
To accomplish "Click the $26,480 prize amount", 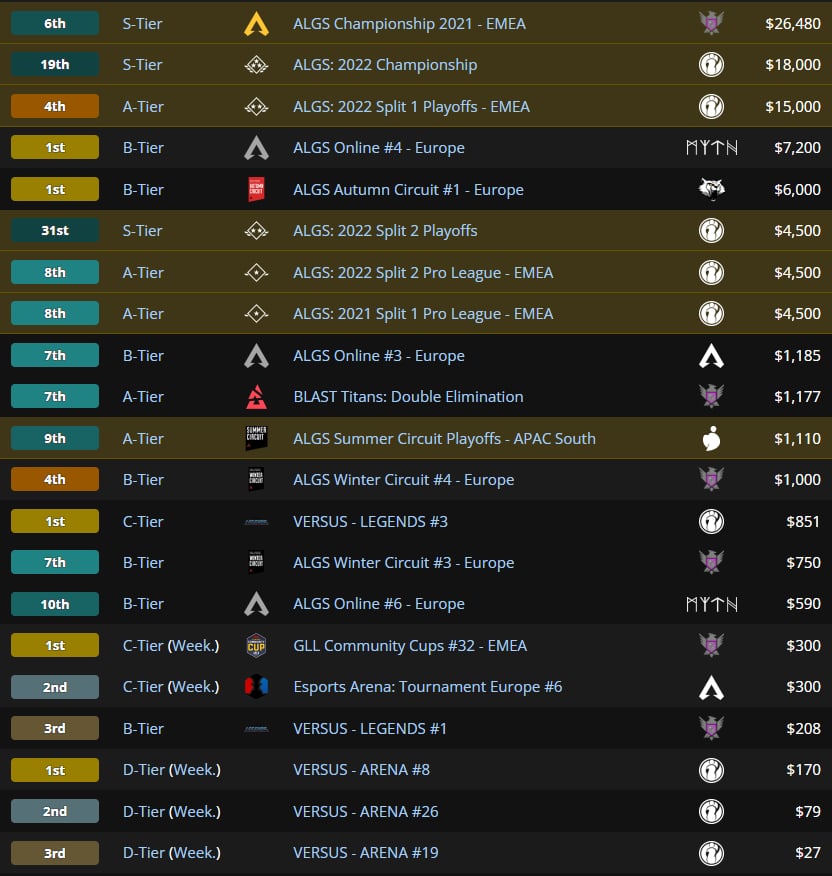I will point(793,24).
